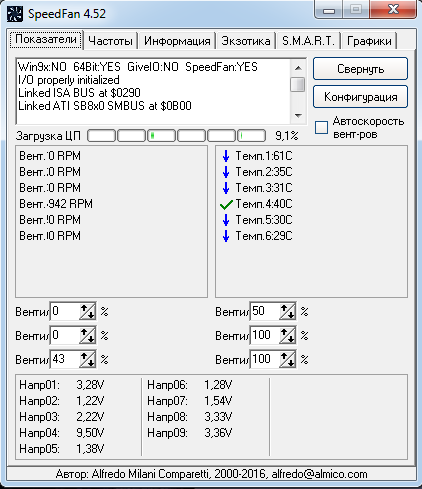Click the Темп.1:61C reading
The image size is (422, 489).
coord(264,156)
